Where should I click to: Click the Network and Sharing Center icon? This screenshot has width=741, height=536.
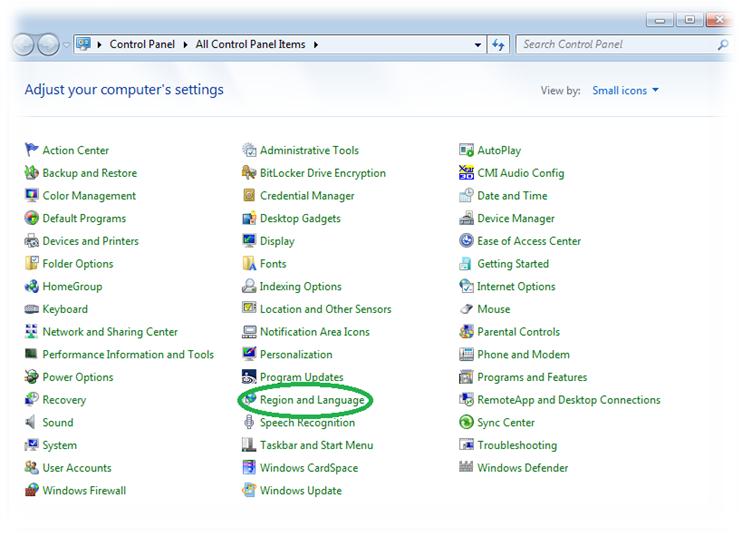[x=31, y=331]
